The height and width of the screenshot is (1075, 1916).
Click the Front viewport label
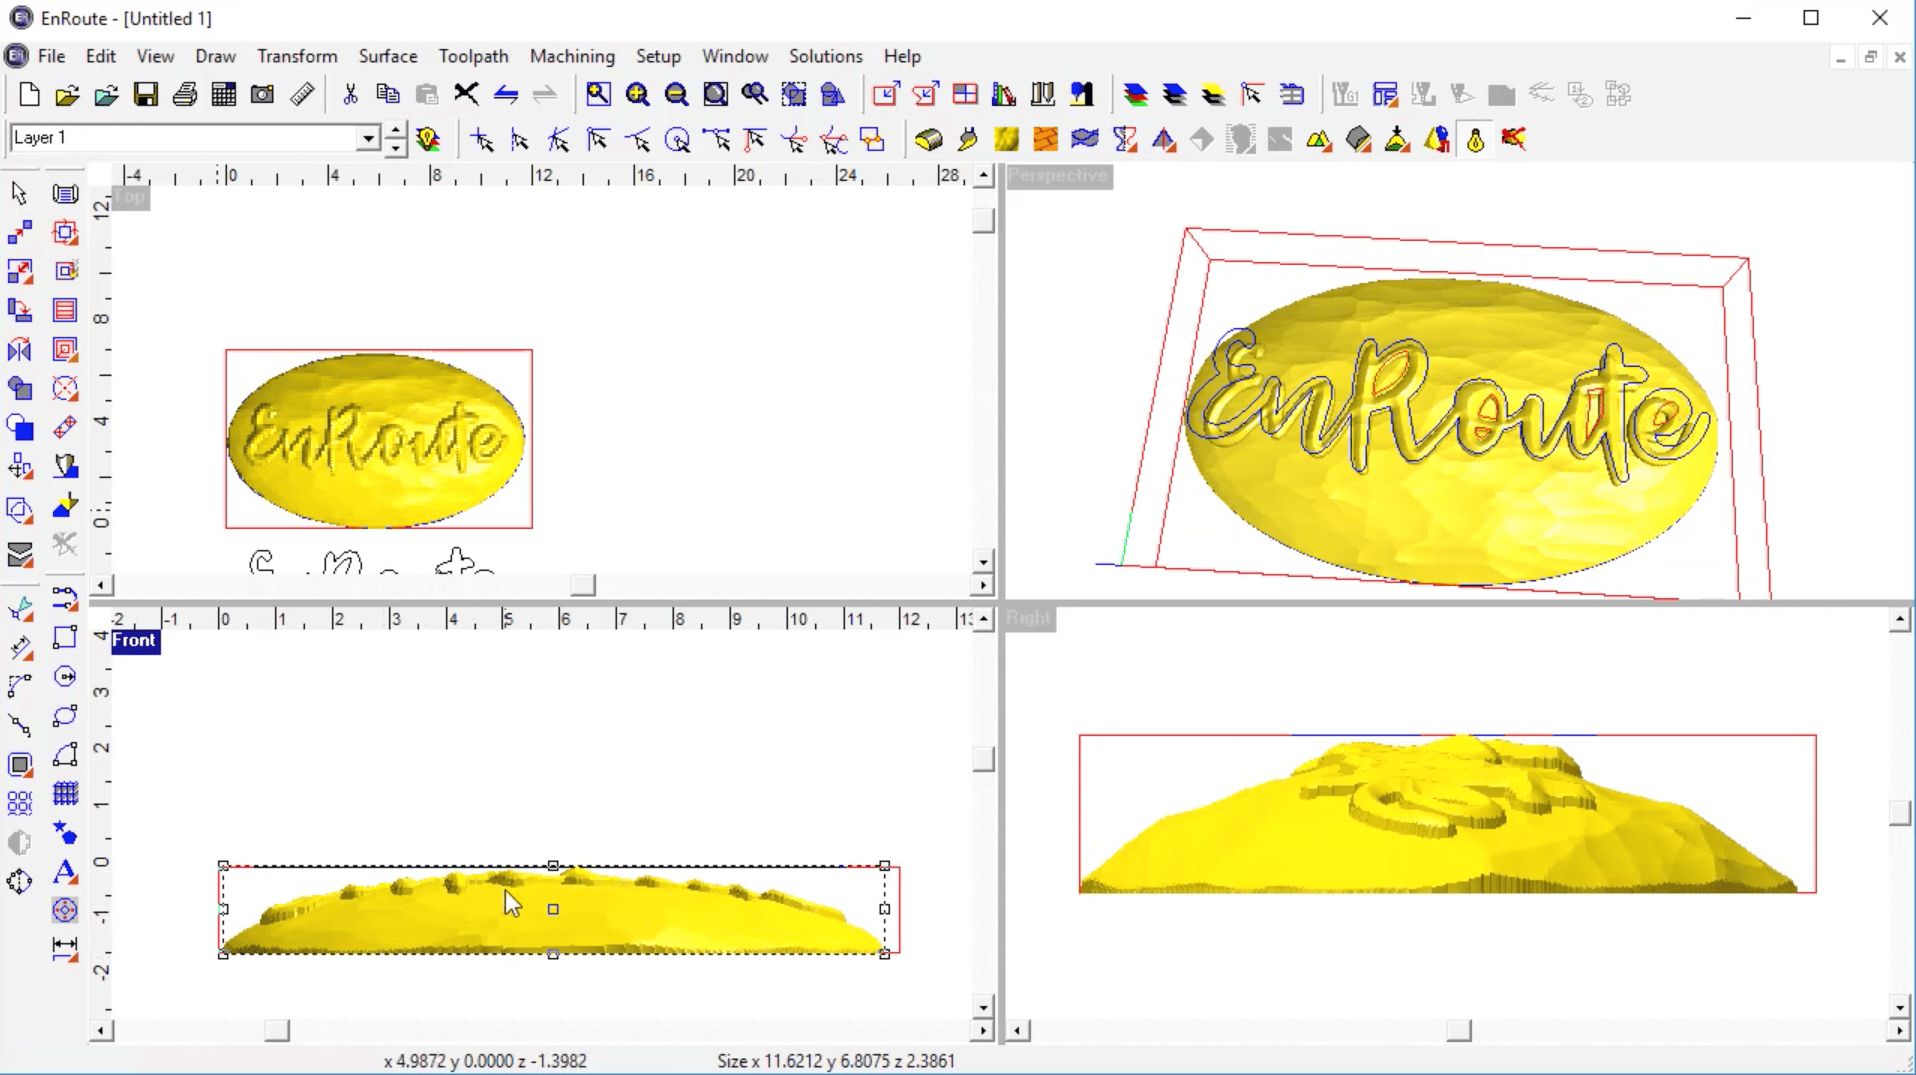click(134, 640)
